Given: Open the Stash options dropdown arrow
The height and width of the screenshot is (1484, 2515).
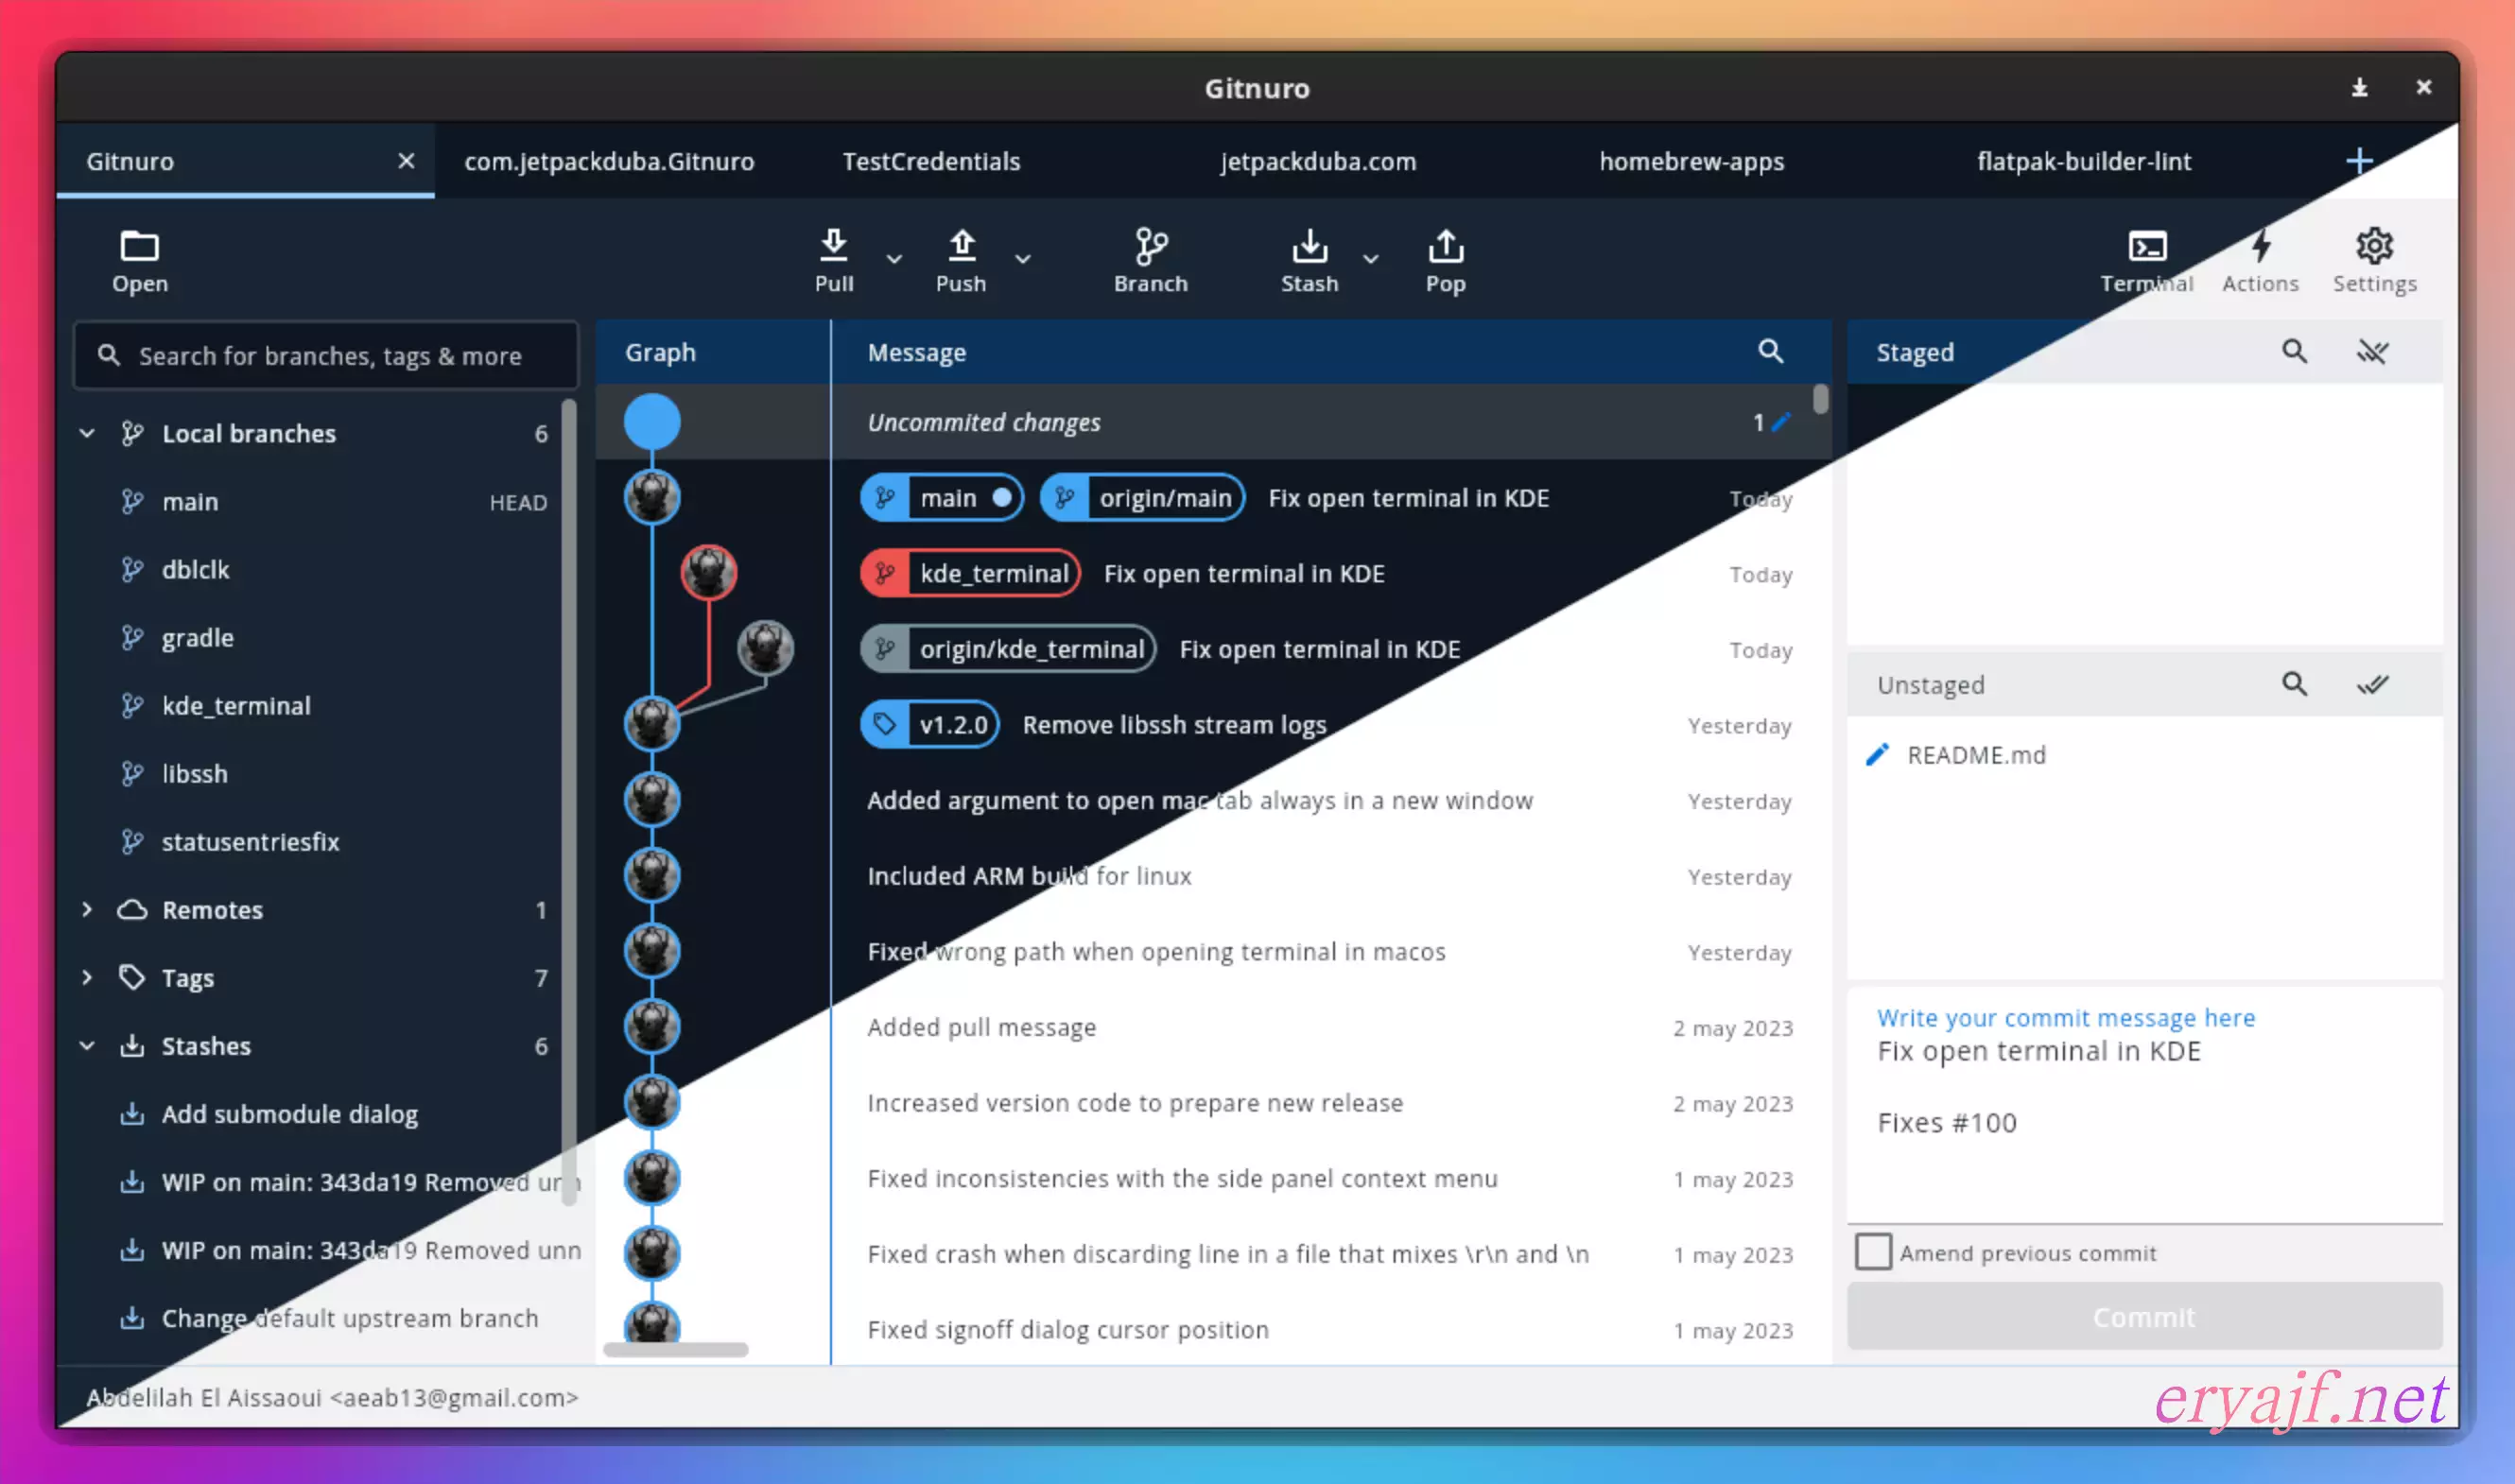Looking at the screenshot, I should (x=1371, y=259).
